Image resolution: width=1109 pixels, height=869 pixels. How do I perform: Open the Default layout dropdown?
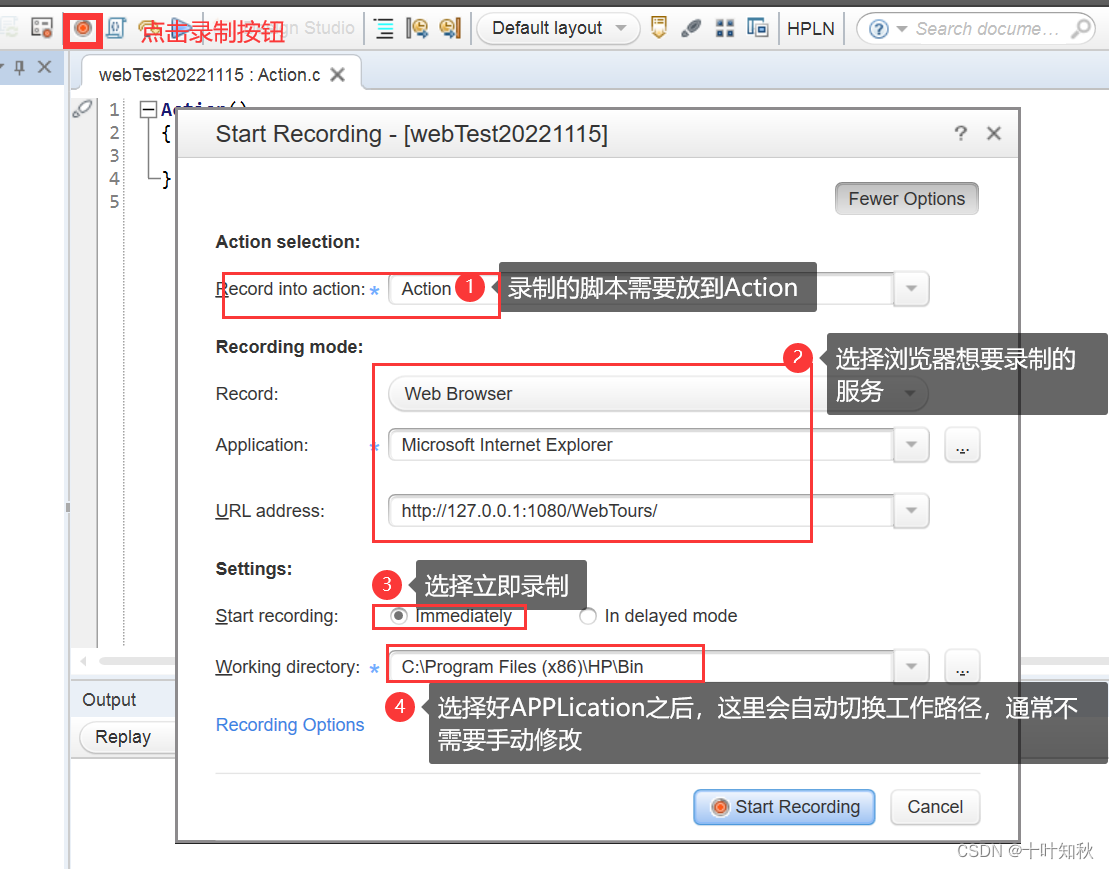point(559,28)
